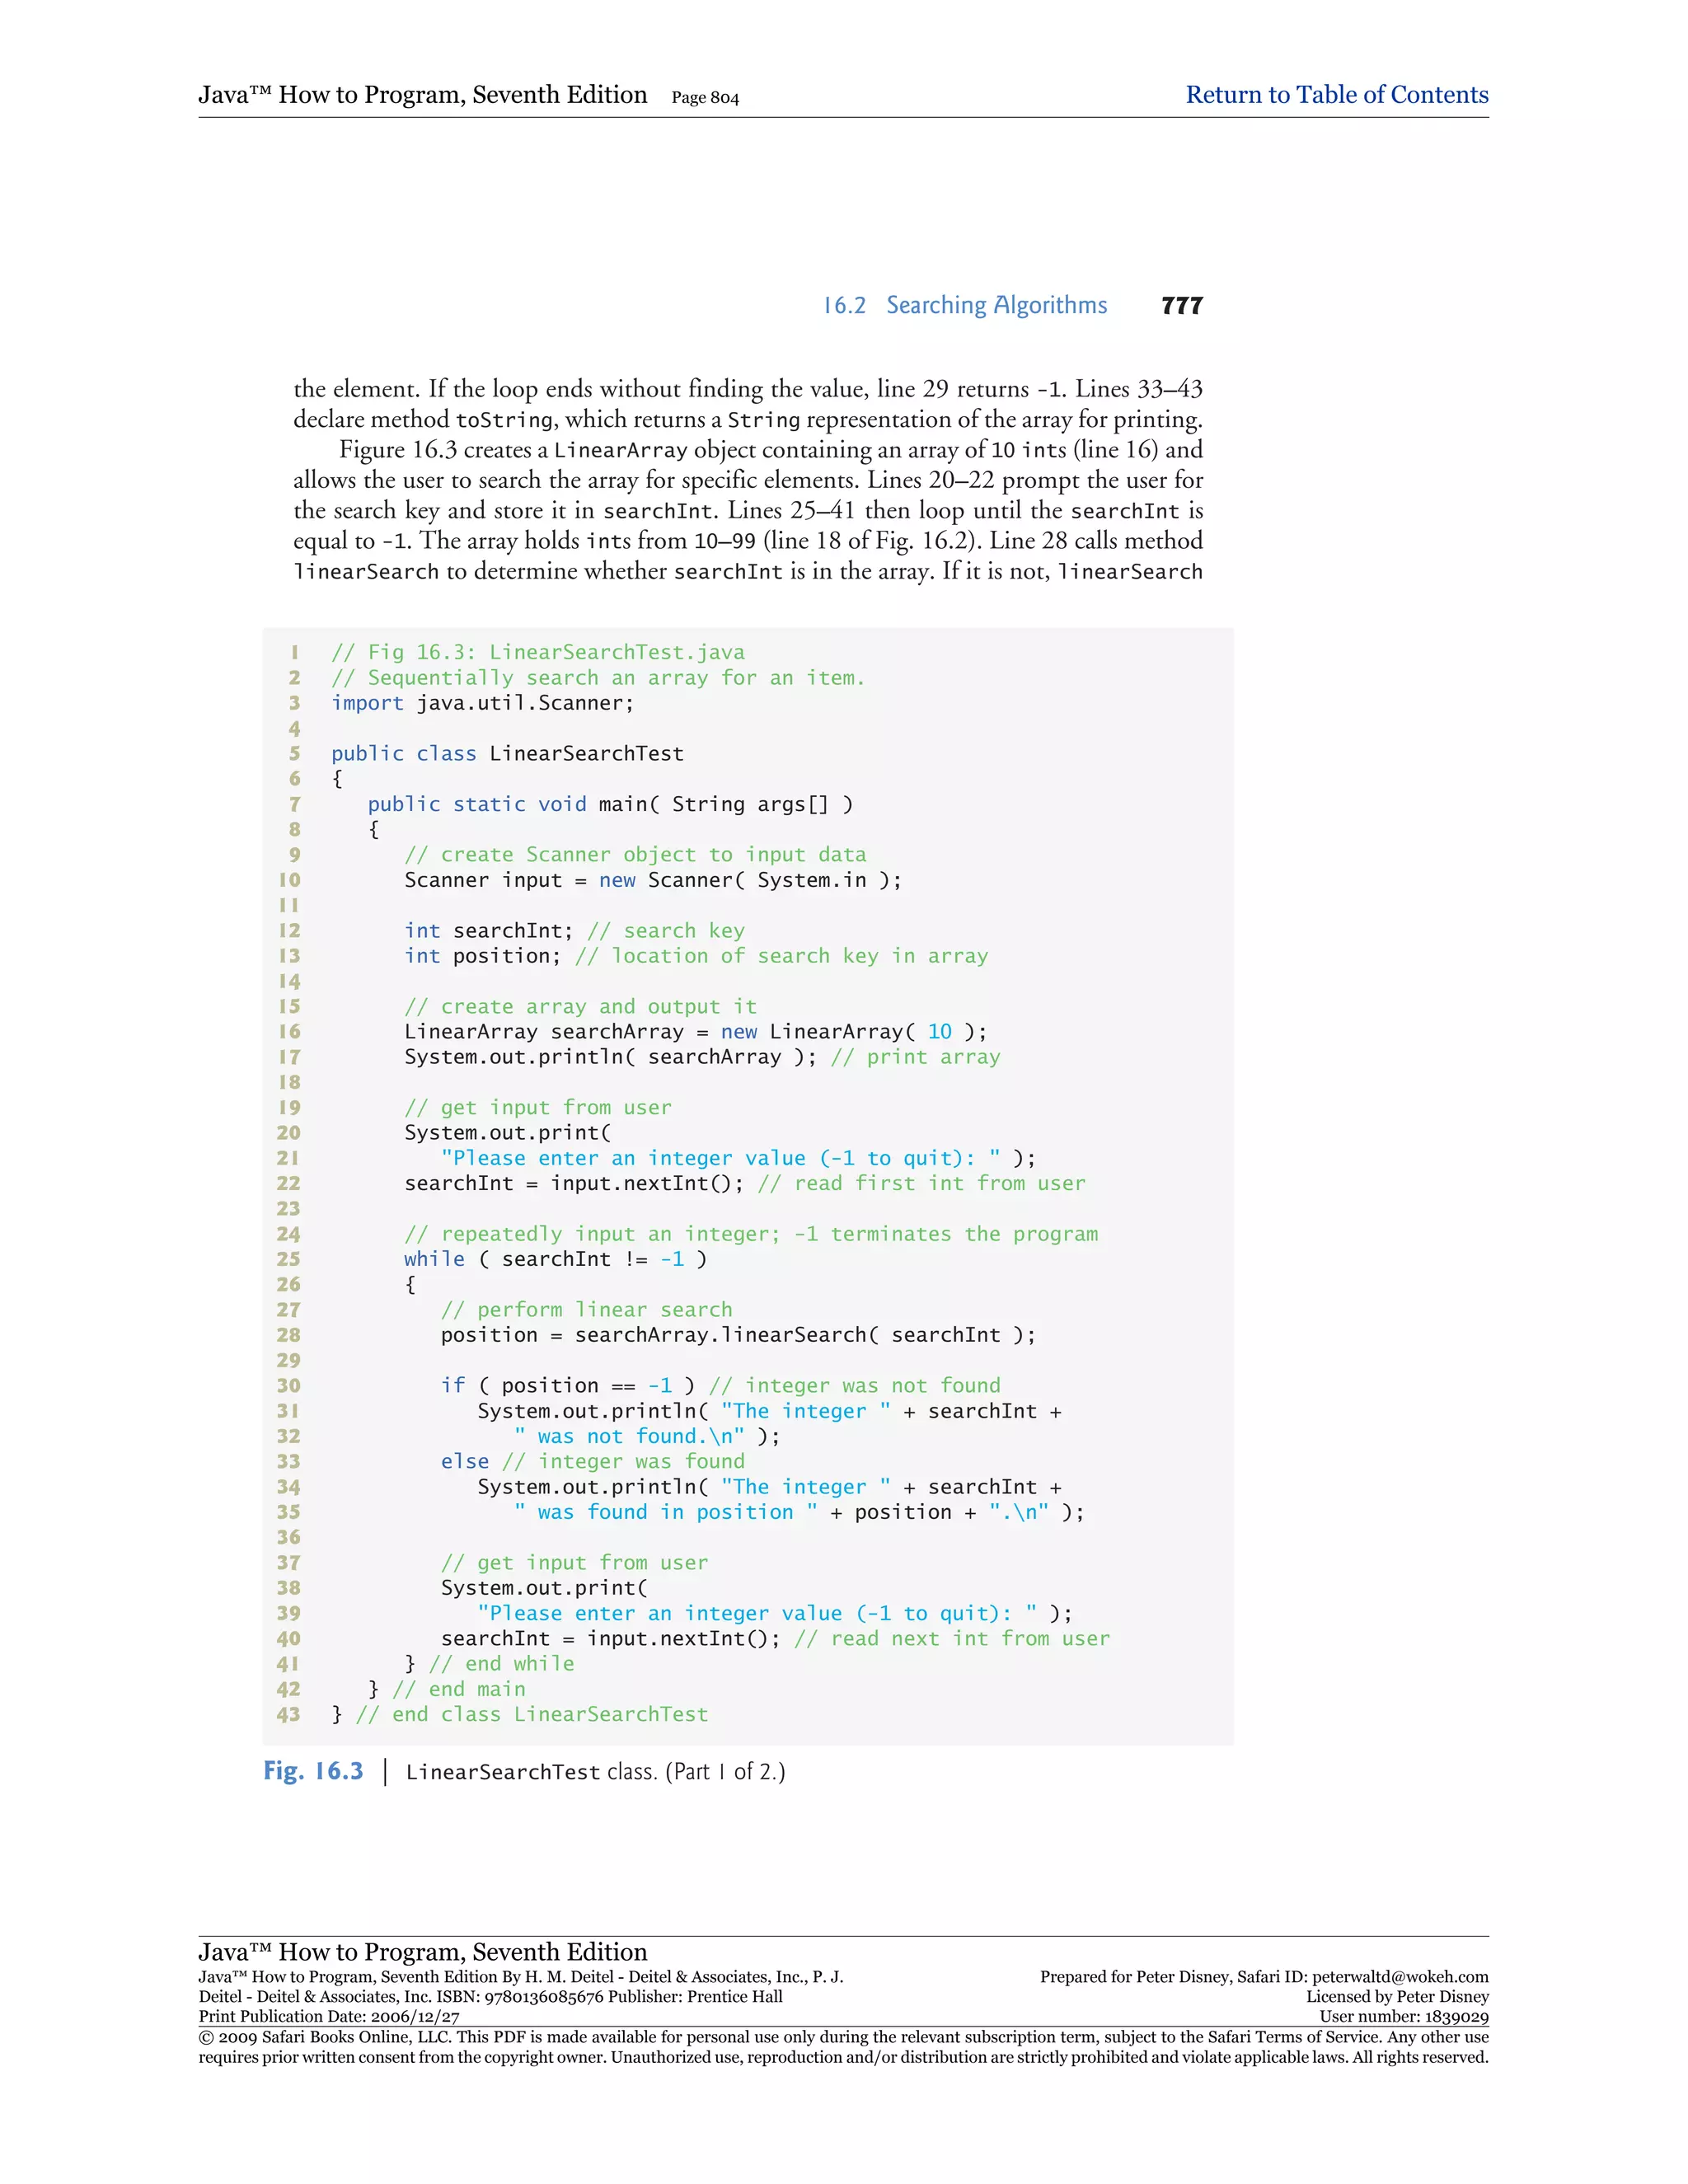The image size is (1688, 2184).
Task: Click 'public class LinearSearchTest' declaration
Action: click(507, 753)
